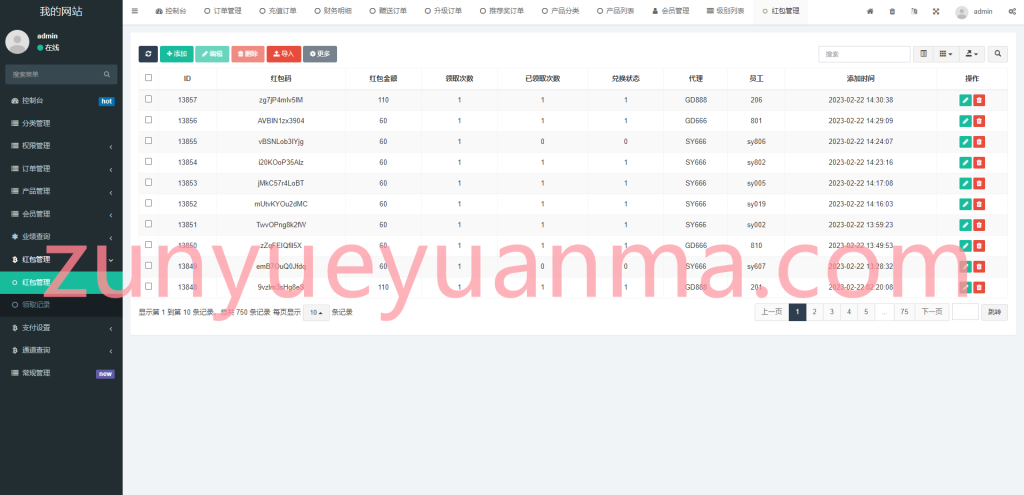Open the settings cogs icon at top right
Screen dimensions: 1024x495
pos(1012,11)
